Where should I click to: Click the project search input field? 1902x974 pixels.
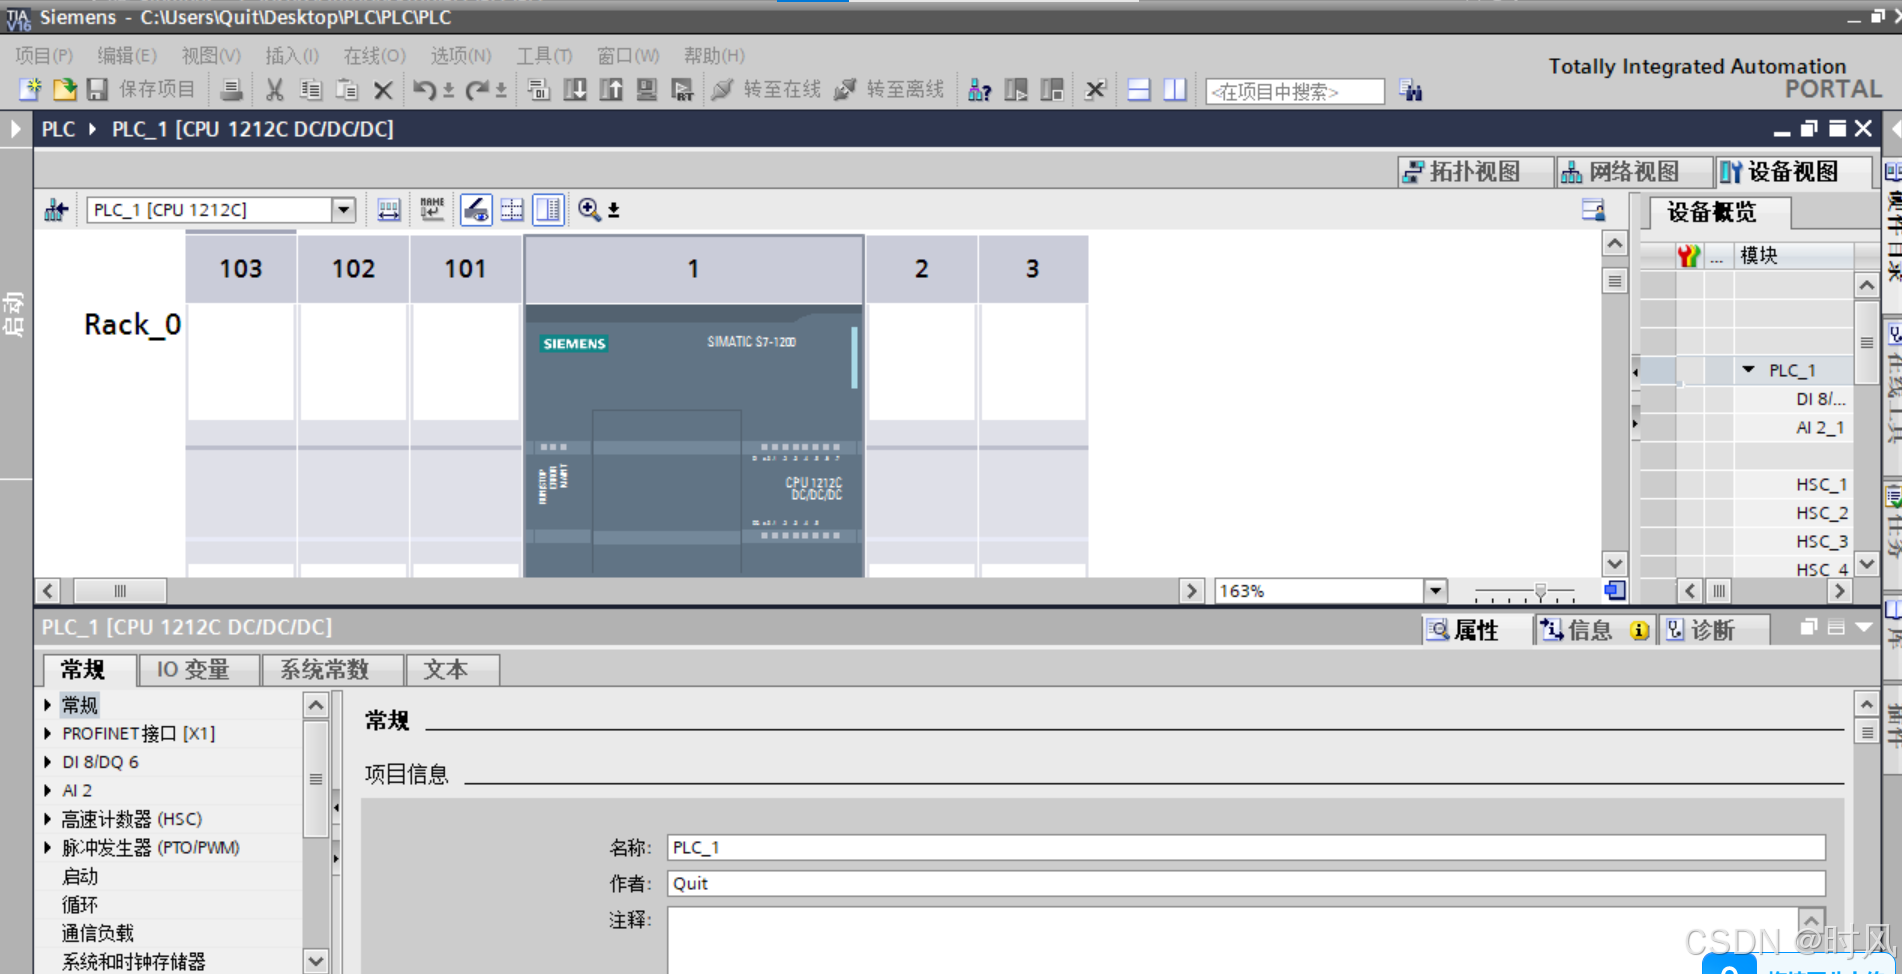point(1295,92)
